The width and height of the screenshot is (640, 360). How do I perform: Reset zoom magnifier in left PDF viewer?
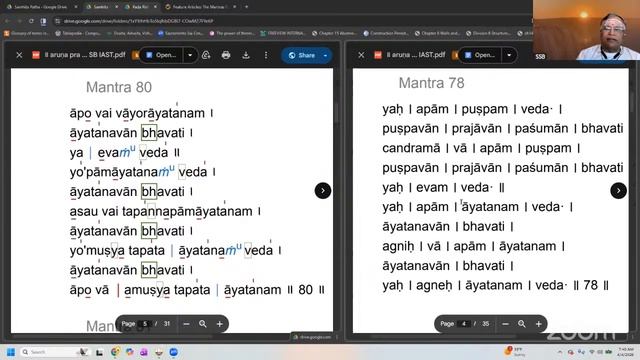[x=203, y=324]
